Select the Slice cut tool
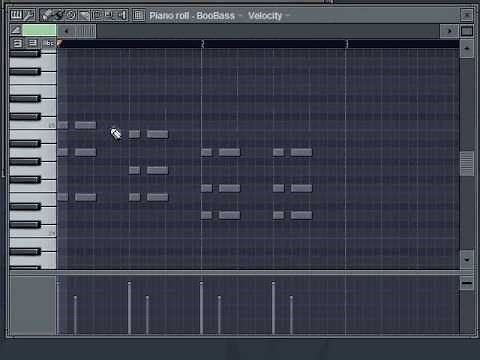Image resolution: width=480 pixels, height=360 pixels. (x=84, y=15)
